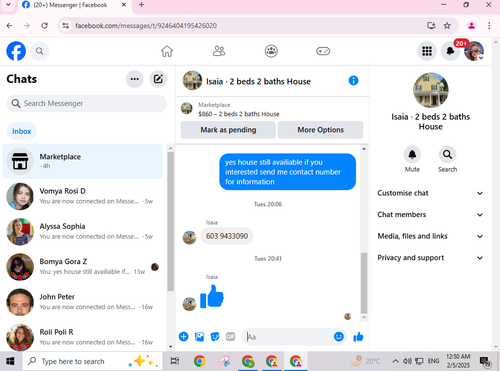Open the Gaming controller icon
The height and width of the screenshot is (371, 500).
point(323,51)
